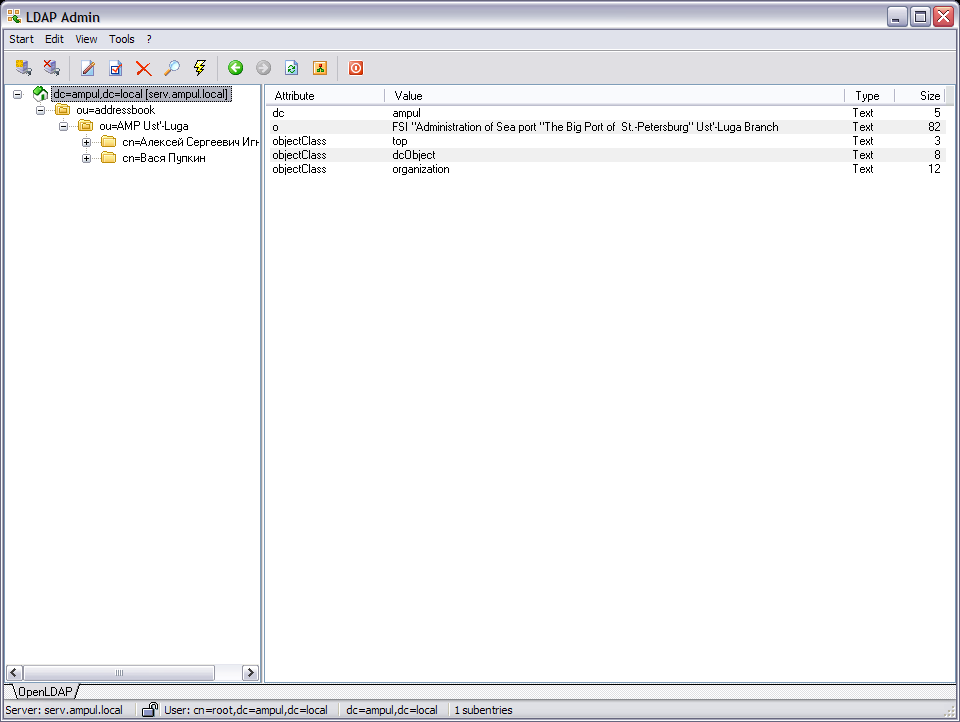The width and height of the screenshot is (960, 722).
Task: Click the orange Schema tree icon
Action: tap(319, 68)
